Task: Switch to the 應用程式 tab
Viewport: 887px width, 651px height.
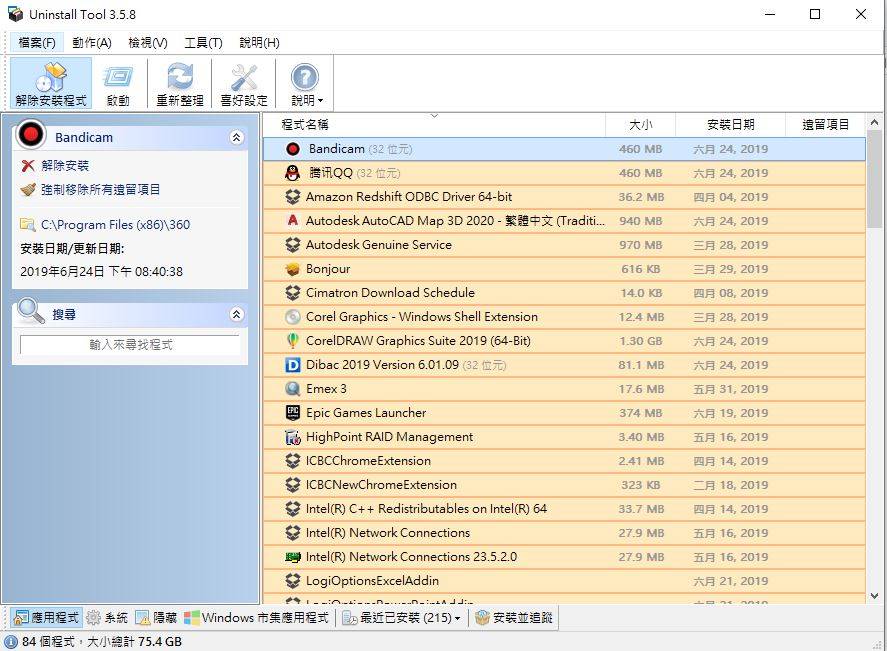Action: [x=46, y=618]
